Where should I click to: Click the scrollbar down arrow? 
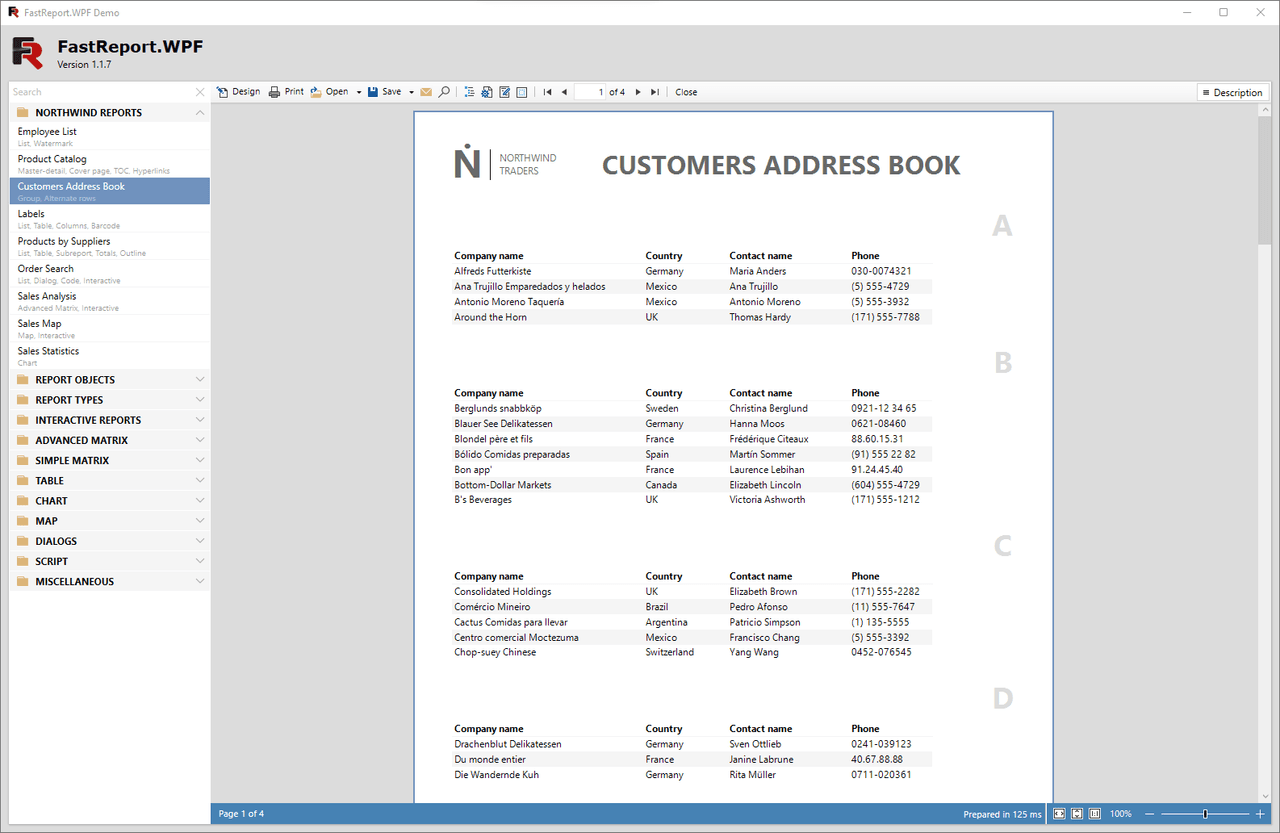coord(1264,797)
